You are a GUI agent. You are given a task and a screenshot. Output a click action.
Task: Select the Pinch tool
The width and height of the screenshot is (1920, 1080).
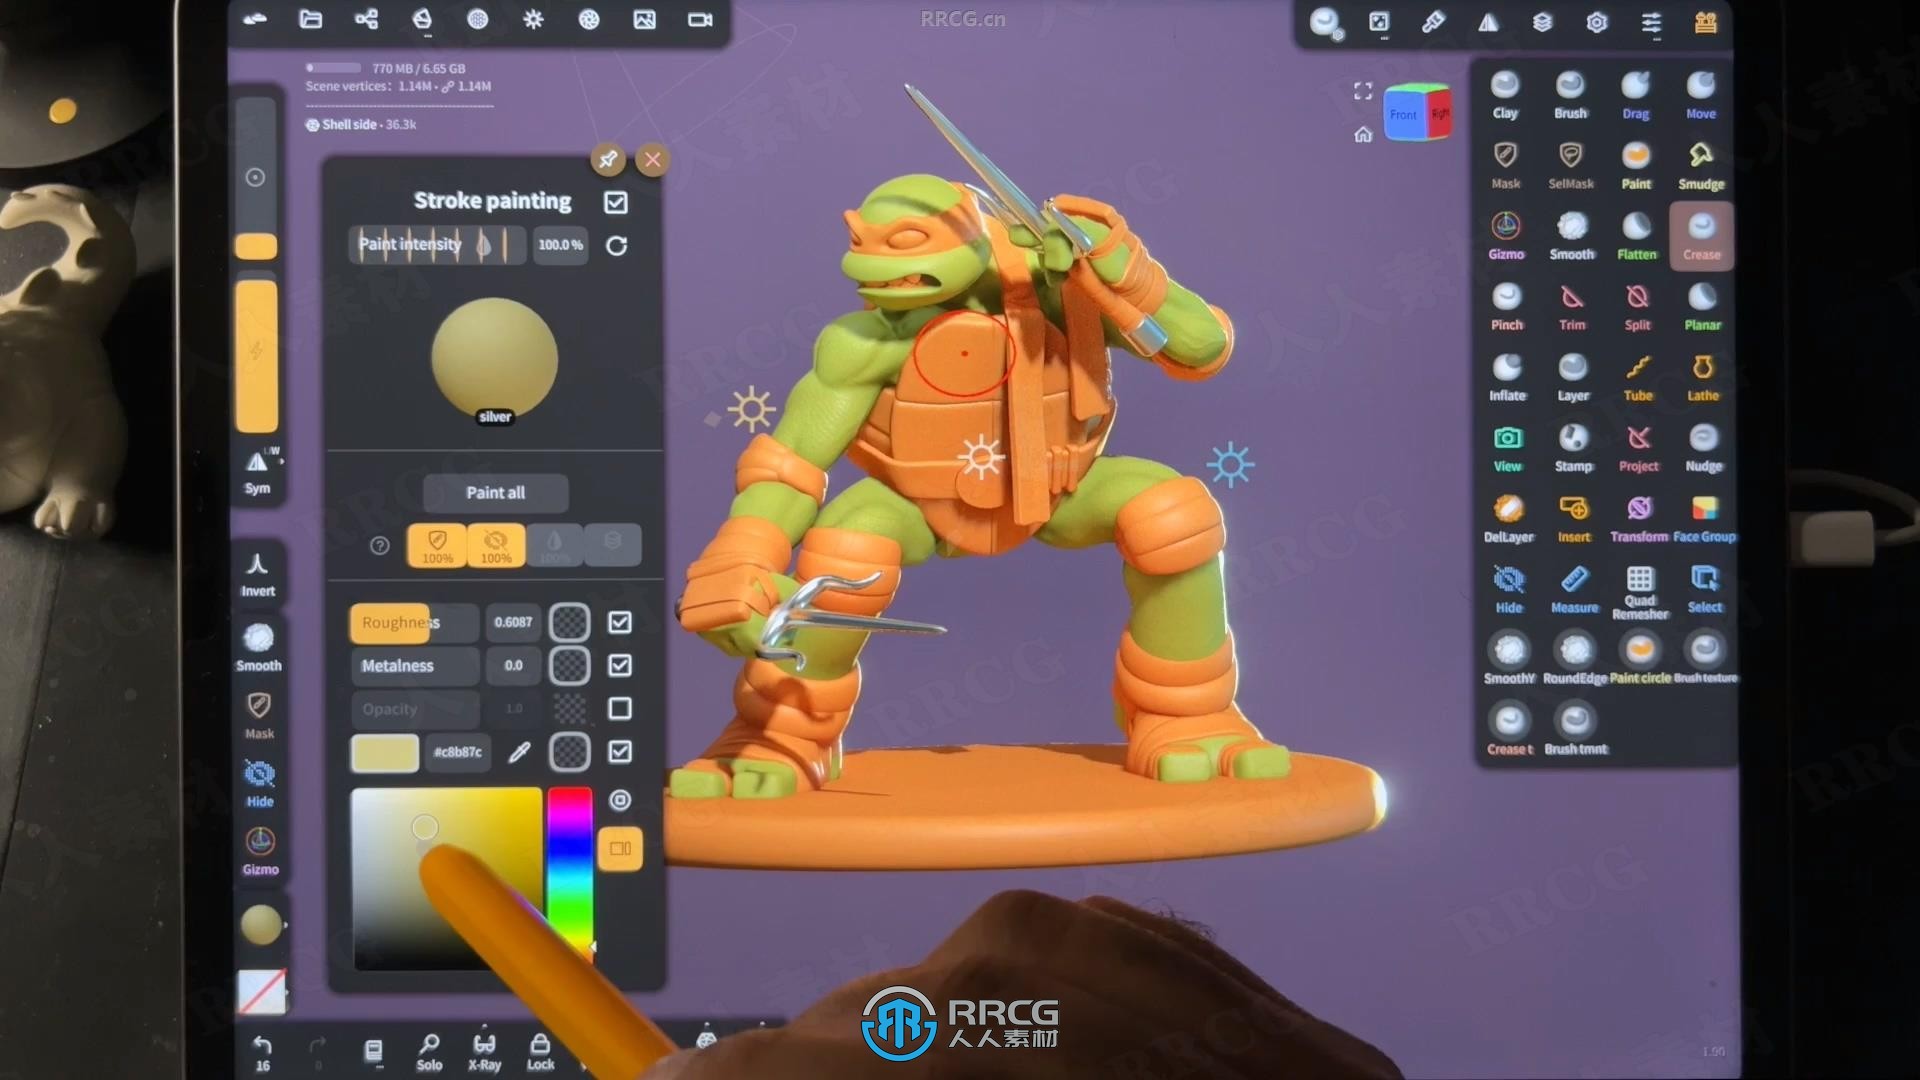point(1506,307)
